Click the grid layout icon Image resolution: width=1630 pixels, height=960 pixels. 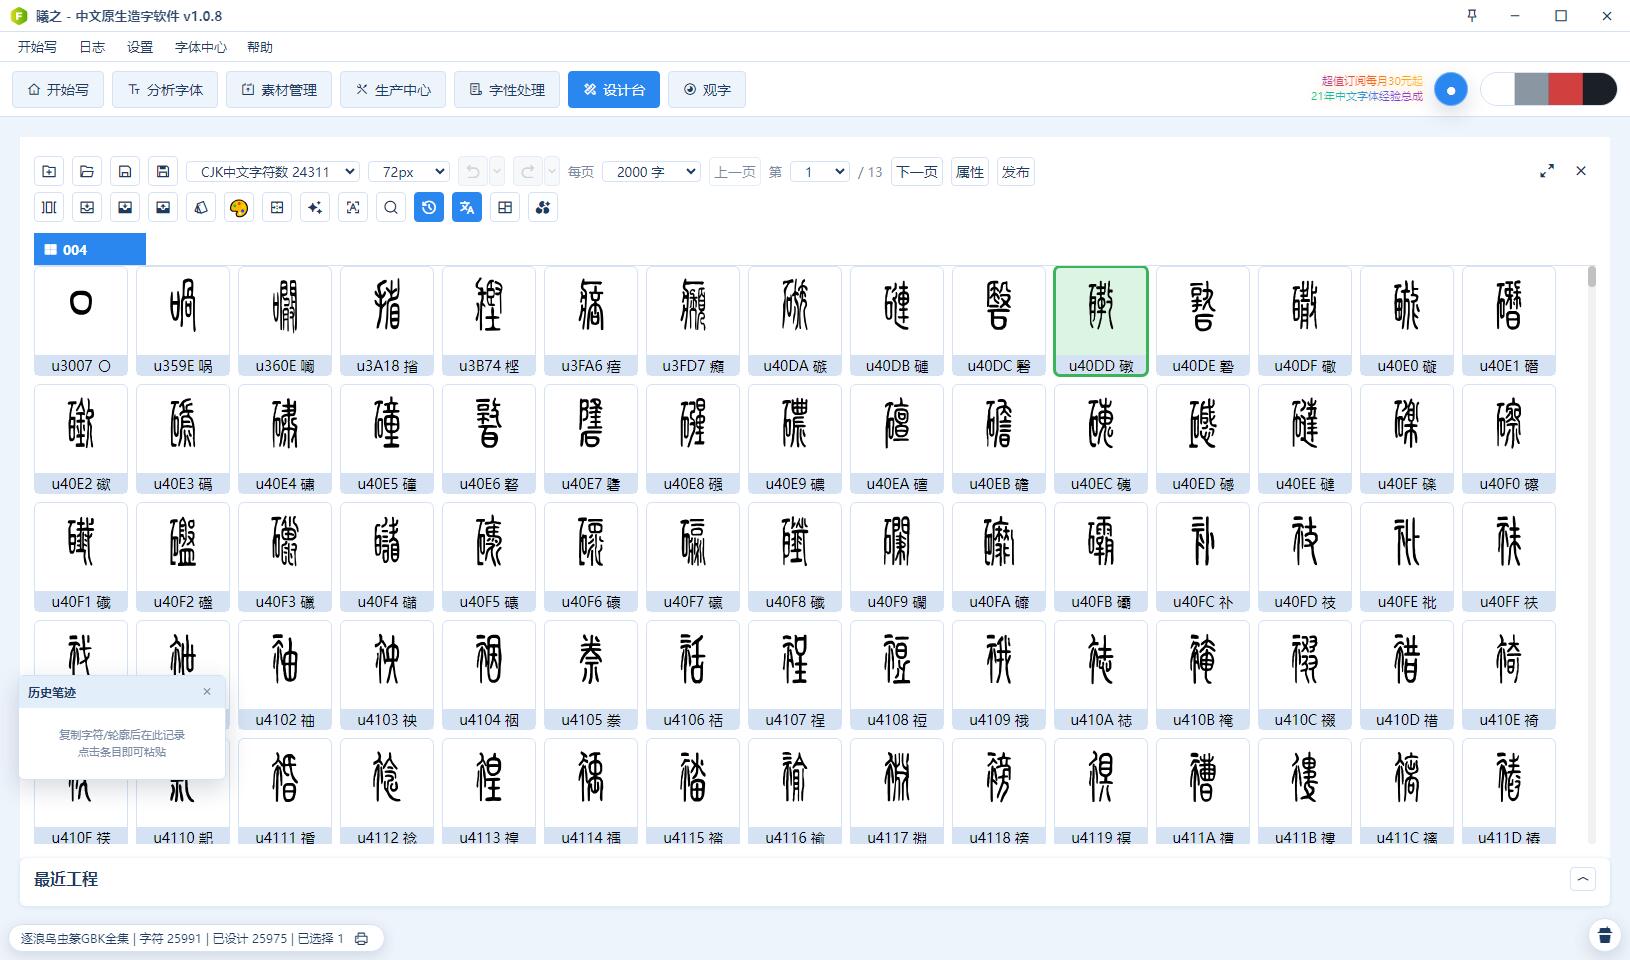click(505, 208)
